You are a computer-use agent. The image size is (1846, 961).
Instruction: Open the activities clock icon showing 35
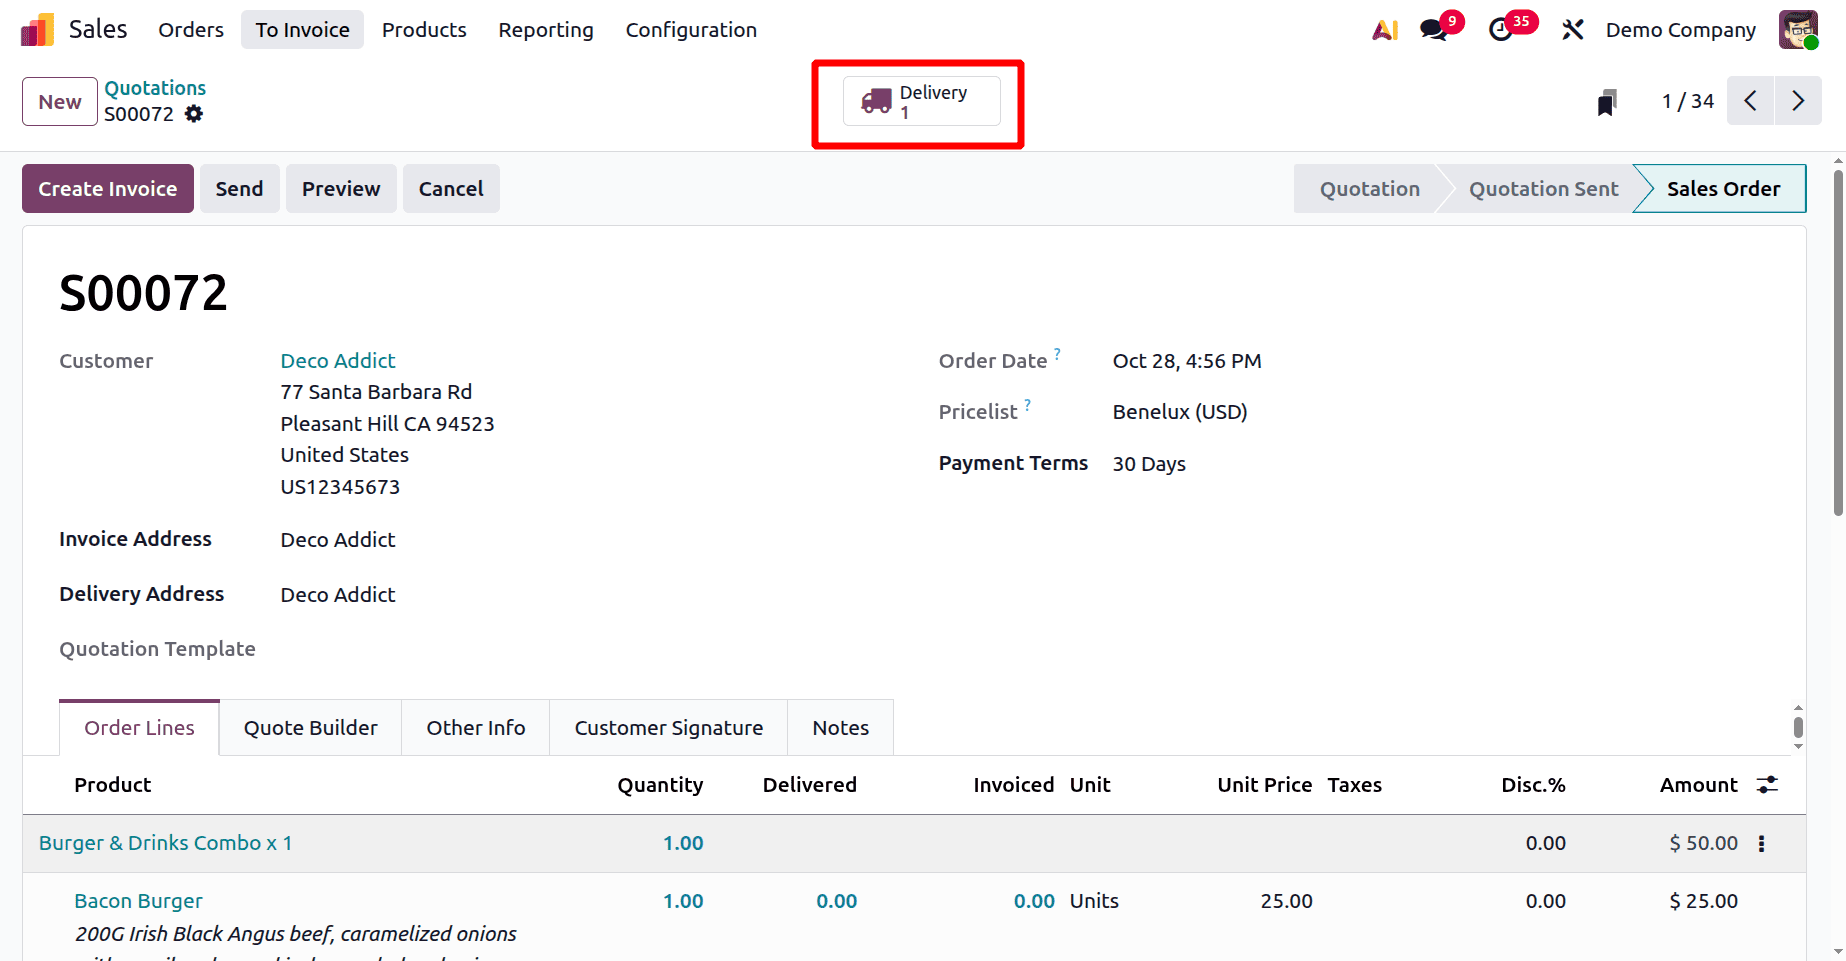1501,29
